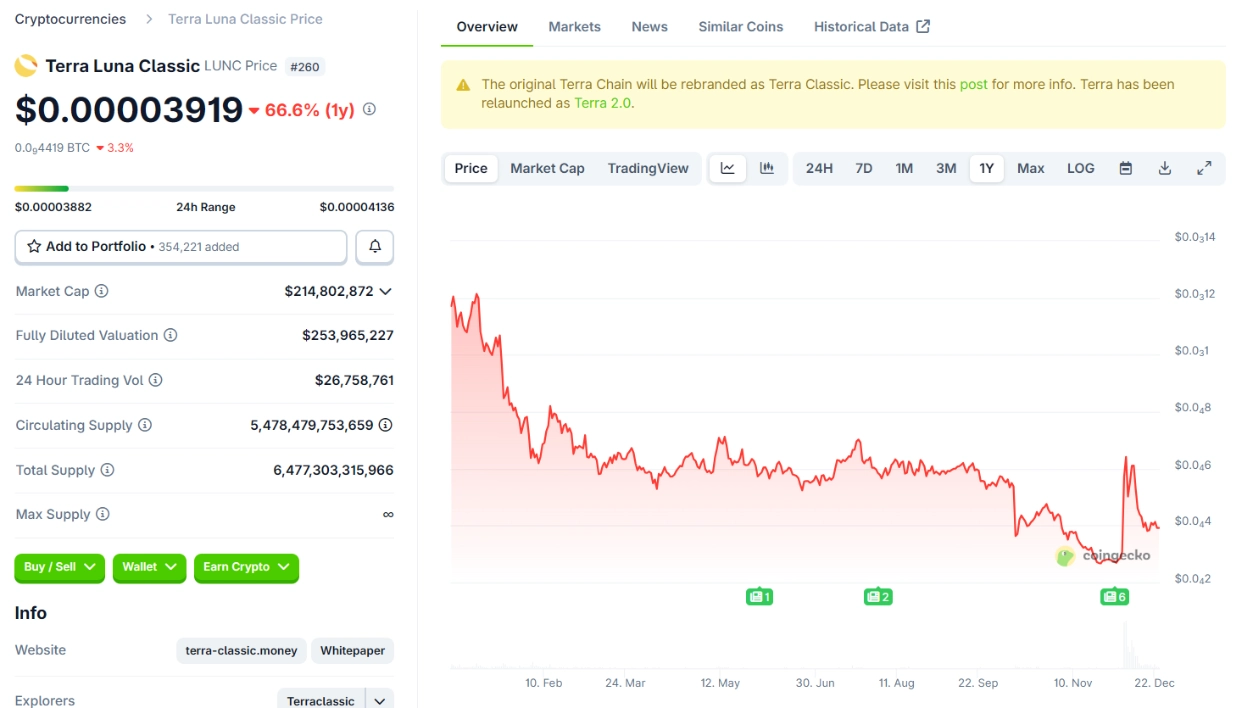Click the chart news marker labeled 6
This screenshot has width=1253, height=708.
[1114, 597]
